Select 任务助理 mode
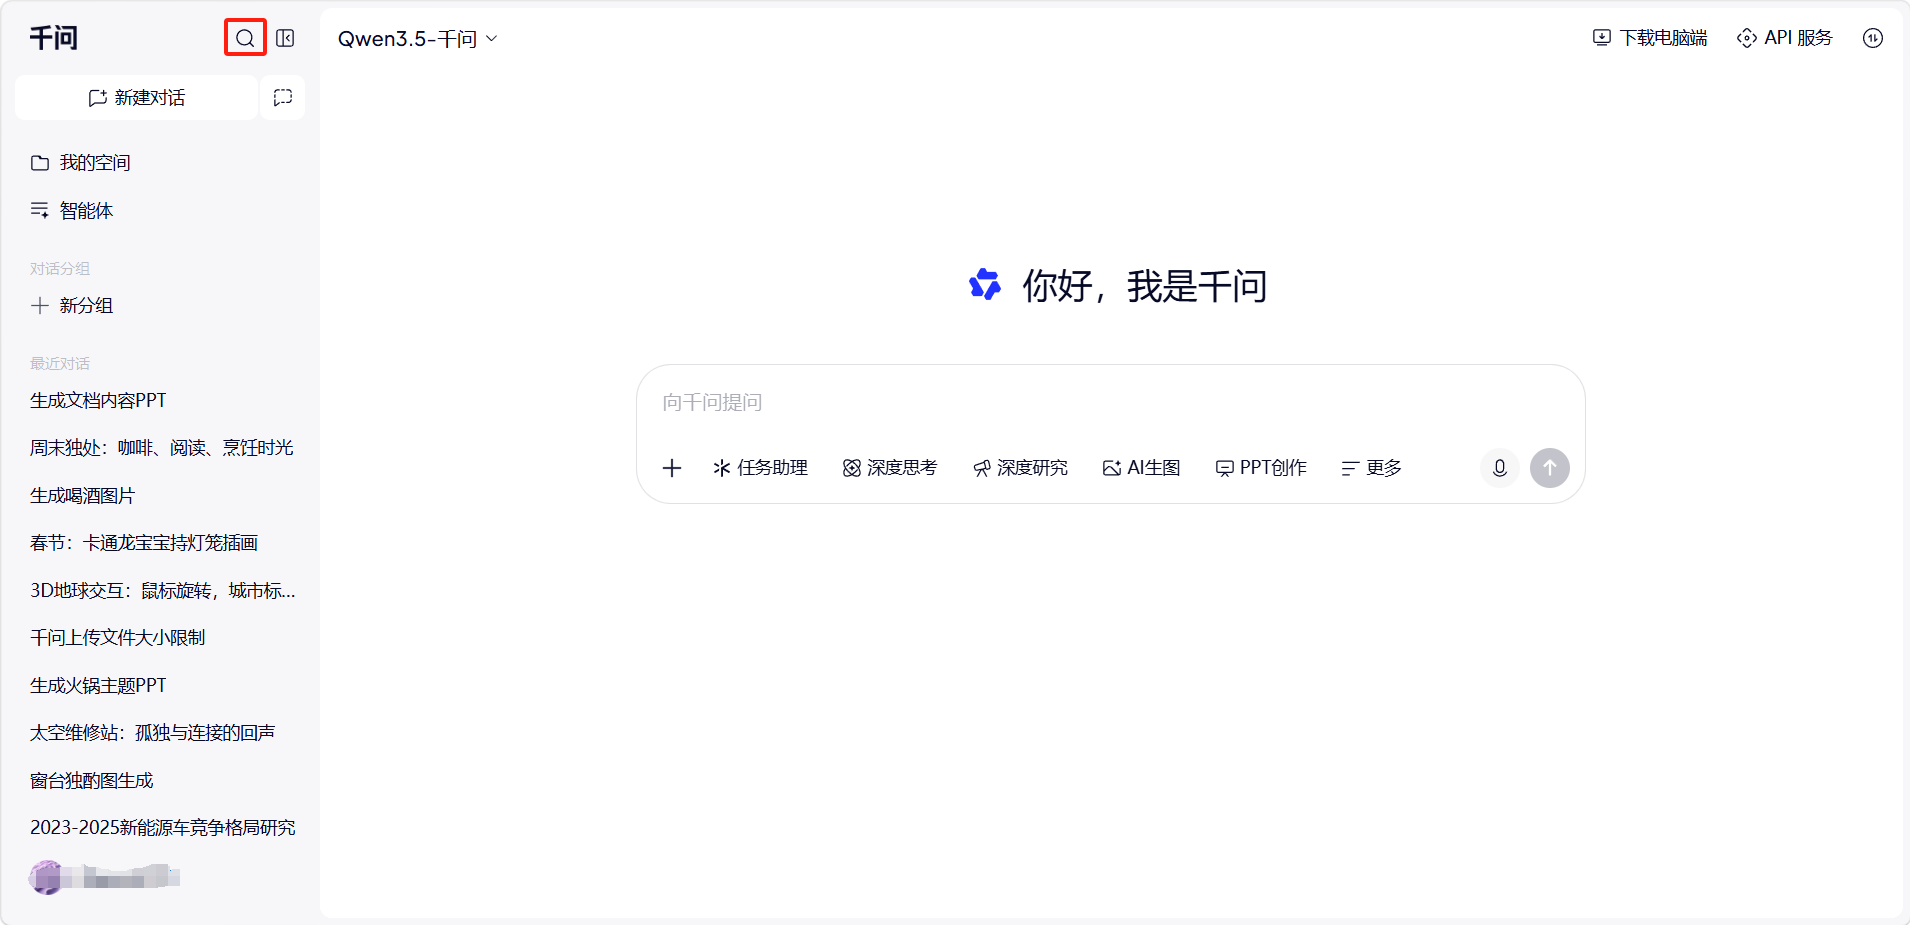 [x=760, y=468]
